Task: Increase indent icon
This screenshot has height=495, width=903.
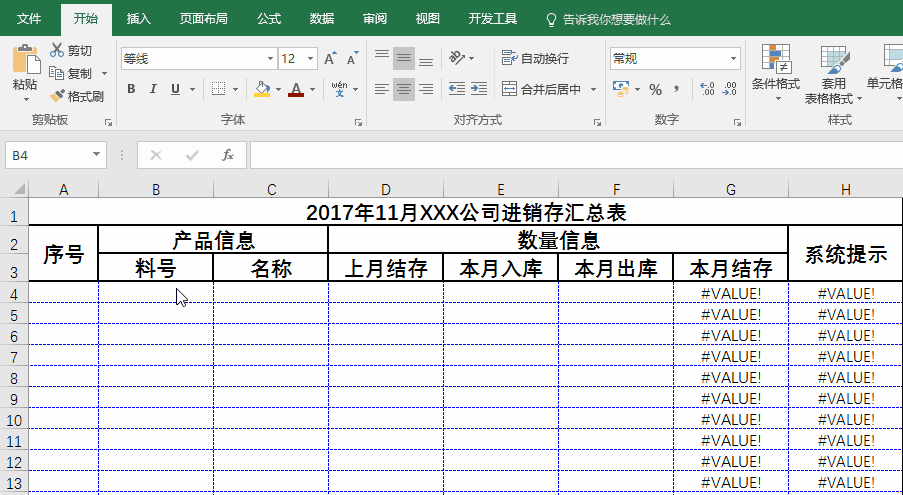Action: tap(479, 89)
